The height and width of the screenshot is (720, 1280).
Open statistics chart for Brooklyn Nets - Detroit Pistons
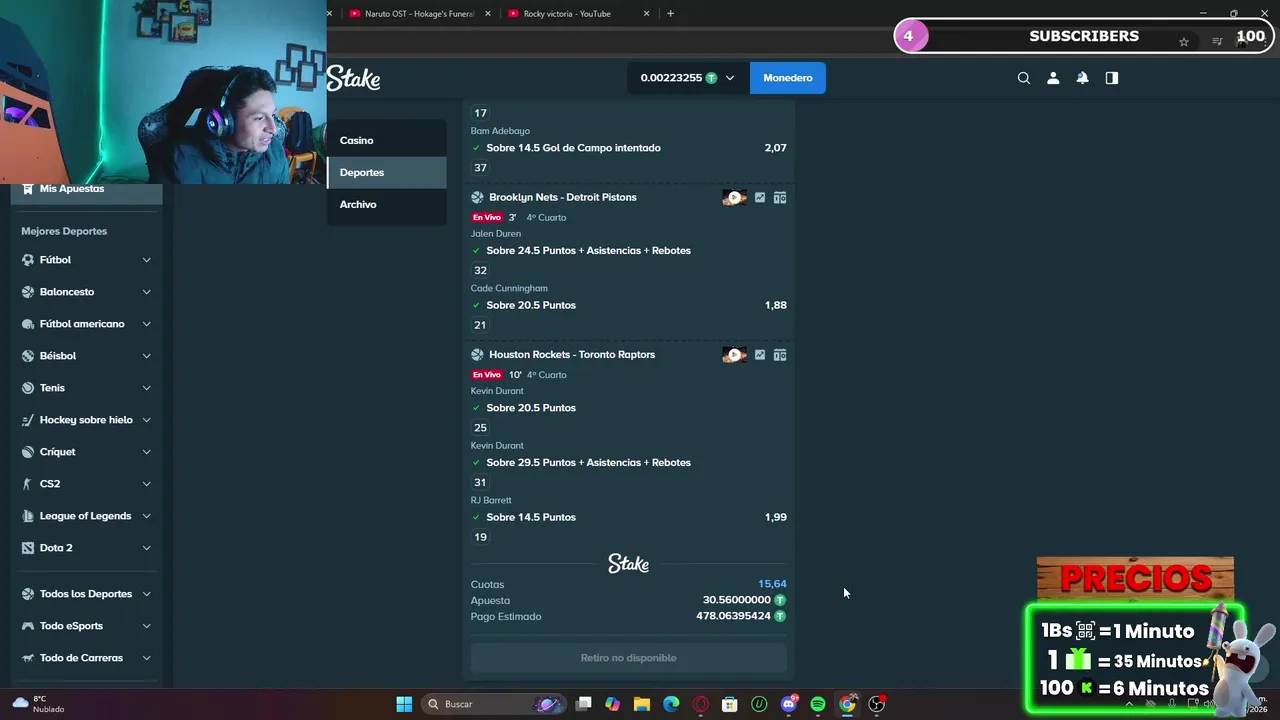tap(760, 198)
